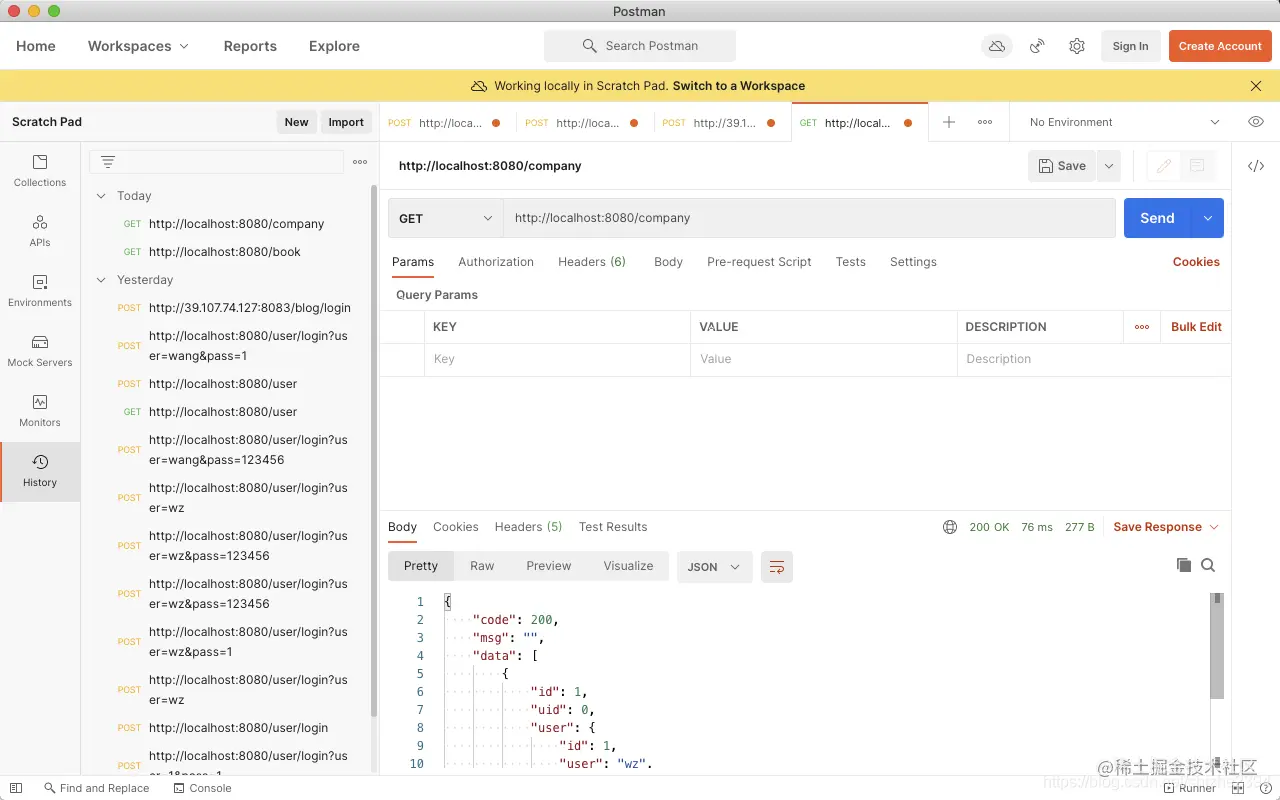This screenshot has width=1280, height=800.
Task: Copy the response body to clipboard
Action: click(x=1184, y=565)
